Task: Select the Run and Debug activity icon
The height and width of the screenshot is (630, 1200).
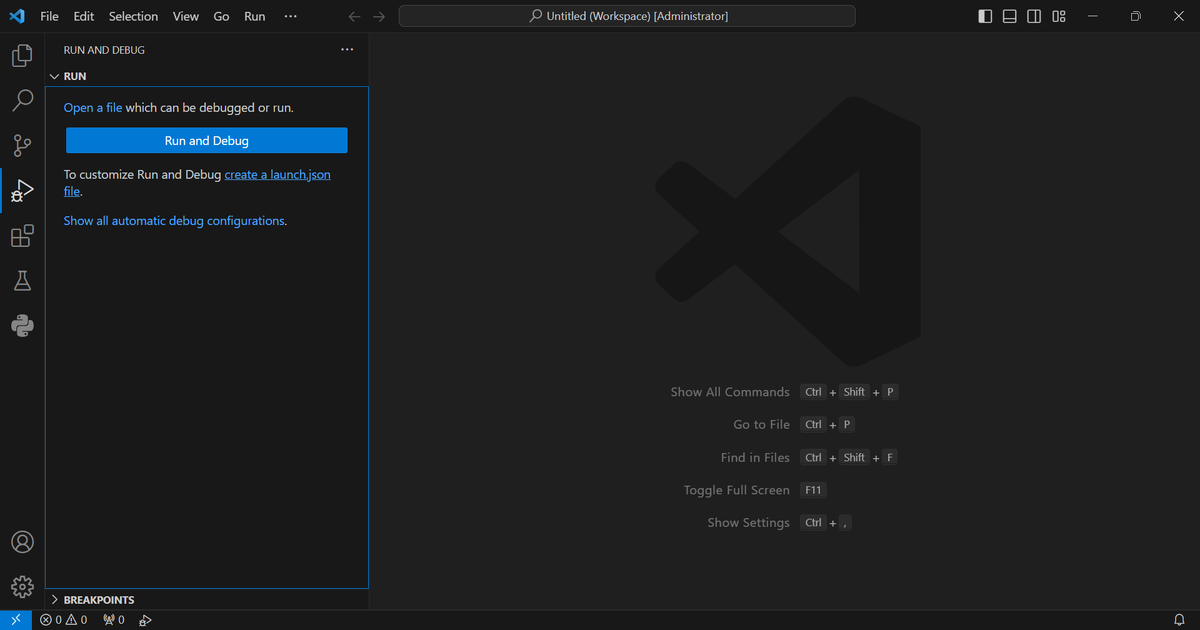Action: point(22,191)
